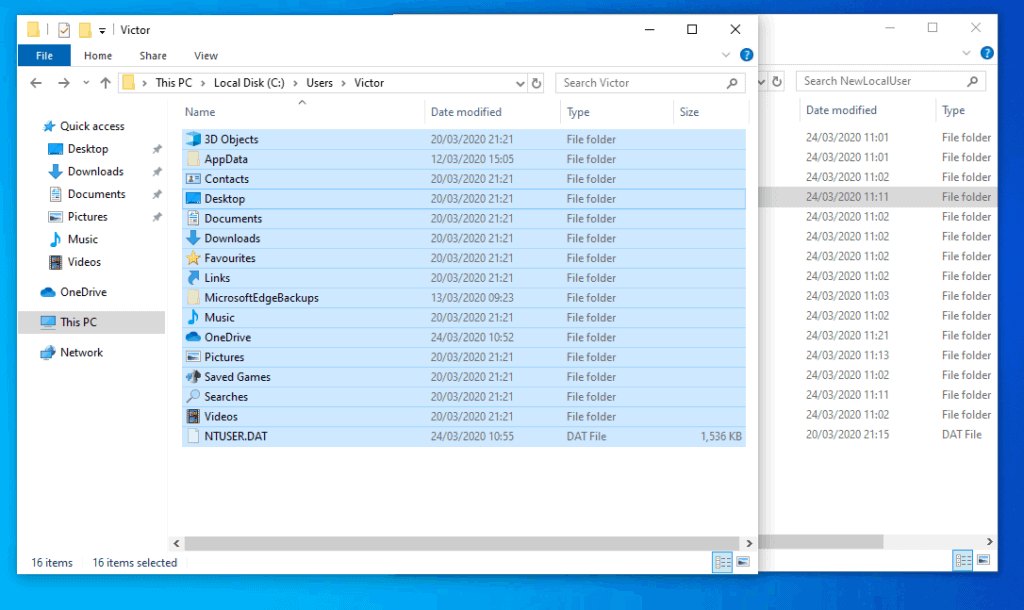Refresh the NewLocalUser background window
This screenshot has width=1024, height=610.
(777, 81)
